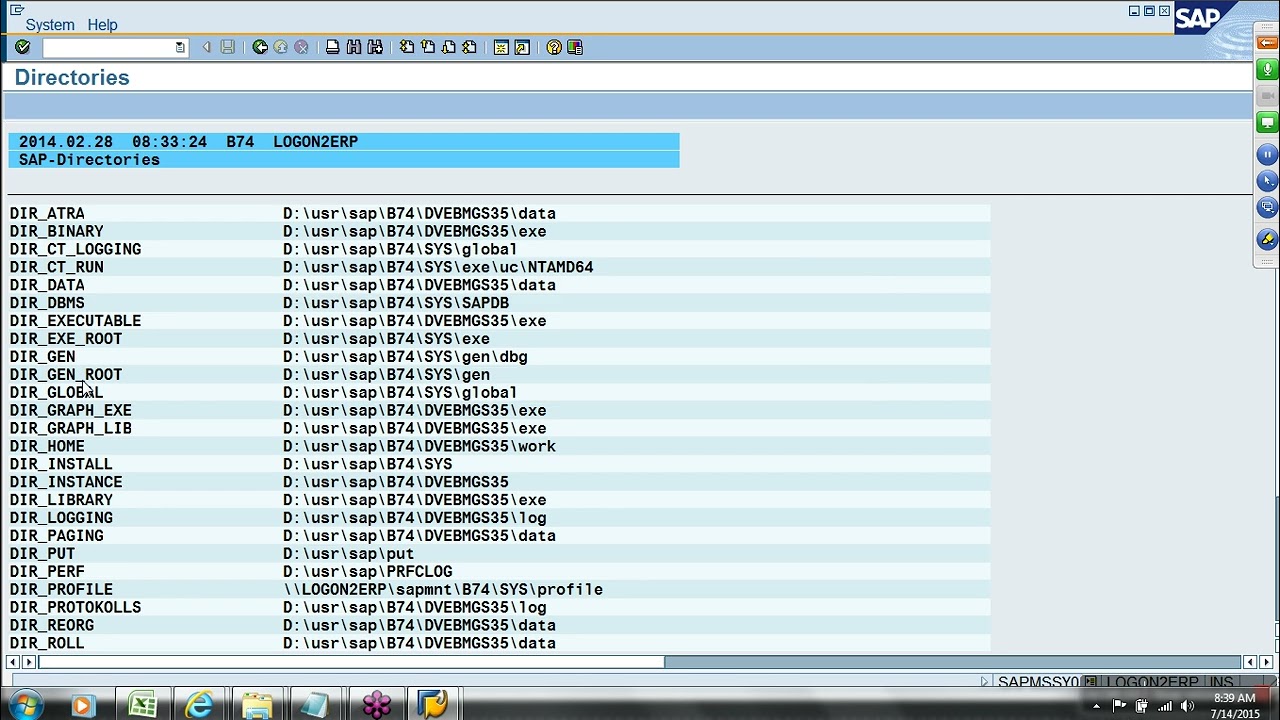Click the purple flower taskbar icon
1280x720 pixels.
376,705
